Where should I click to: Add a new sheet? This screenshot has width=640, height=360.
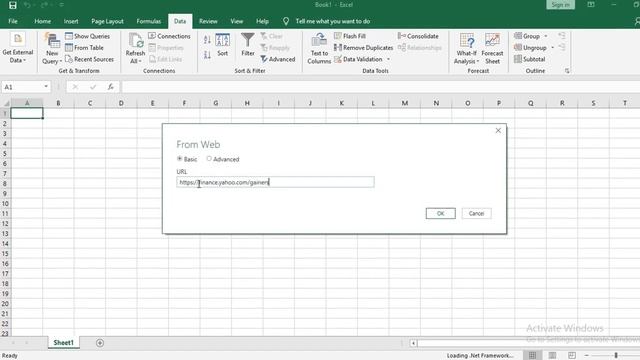point(100,343)
